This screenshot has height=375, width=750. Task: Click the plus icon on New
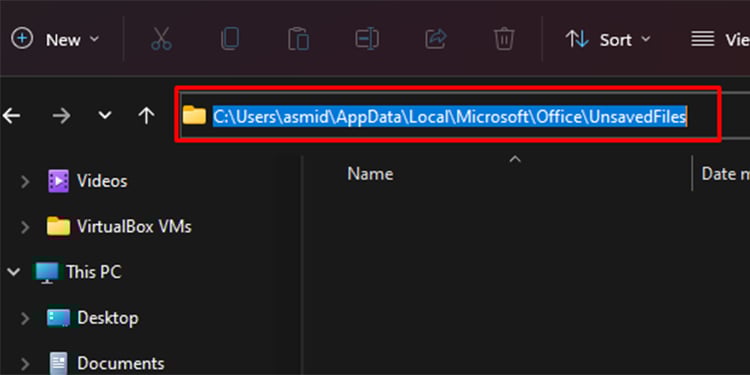22,38
